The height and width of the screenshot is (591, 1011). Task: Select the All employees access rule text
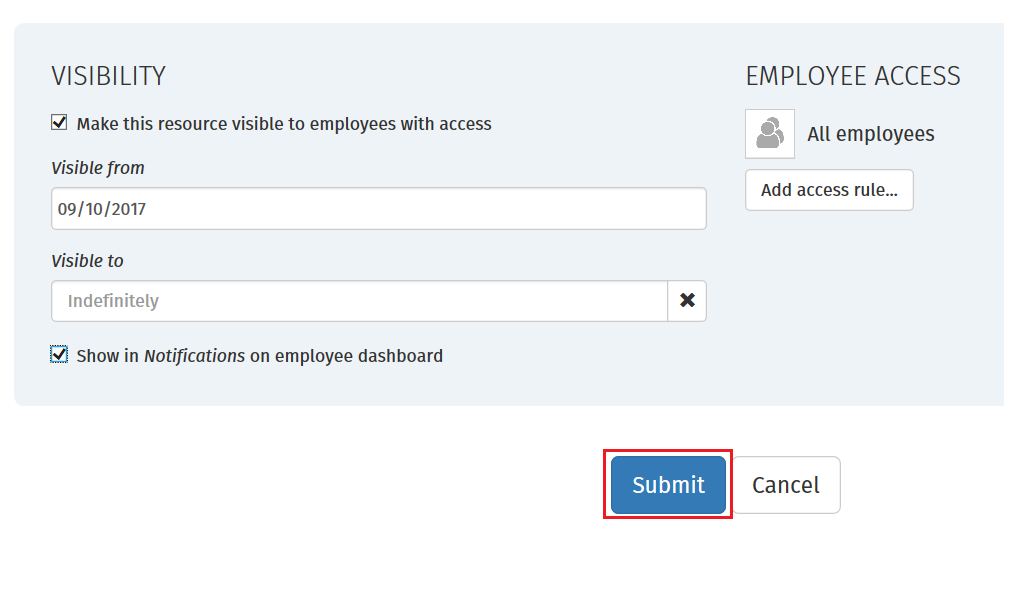point(870,134)
